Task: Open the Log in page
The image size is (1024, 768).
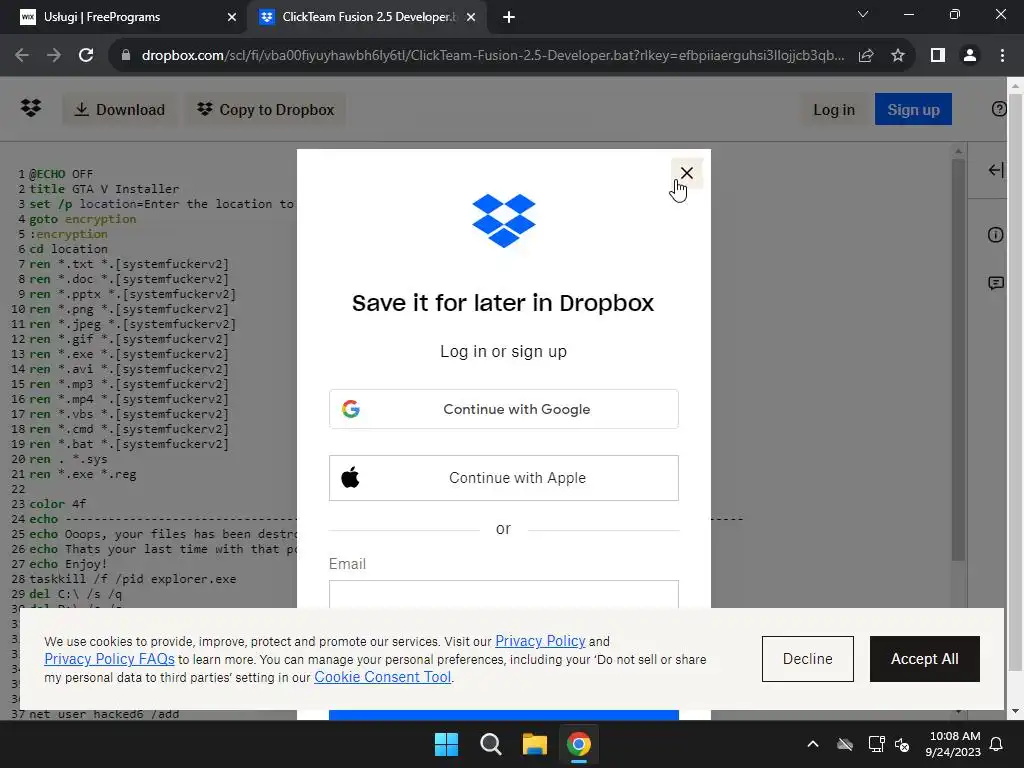Action: tap(833, 110)
